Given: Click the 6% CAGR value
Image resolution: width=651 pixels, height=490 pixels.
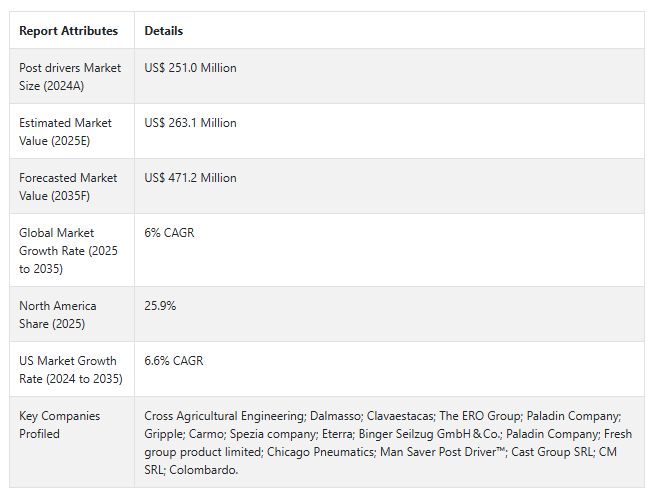Looking at the screenshot, I should tap(169, 233).
